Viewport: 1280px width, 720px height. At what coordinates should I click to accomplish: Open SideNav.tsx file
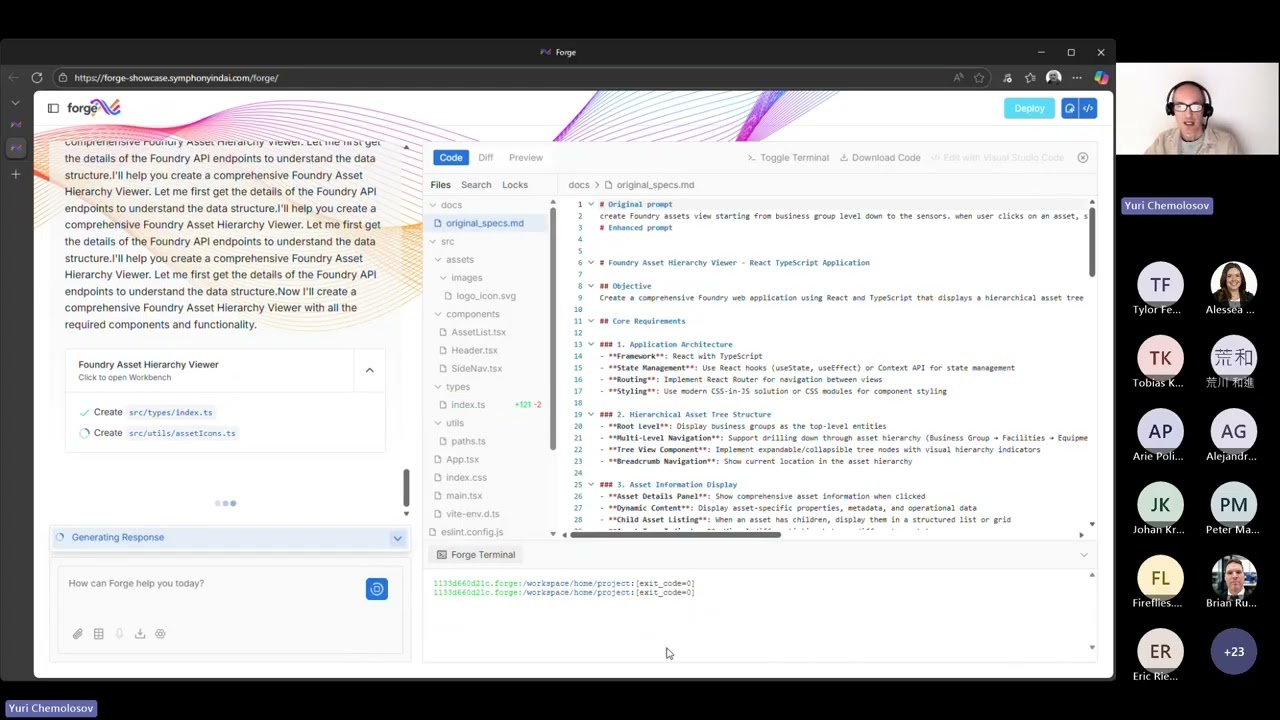(x=477, y=369)
